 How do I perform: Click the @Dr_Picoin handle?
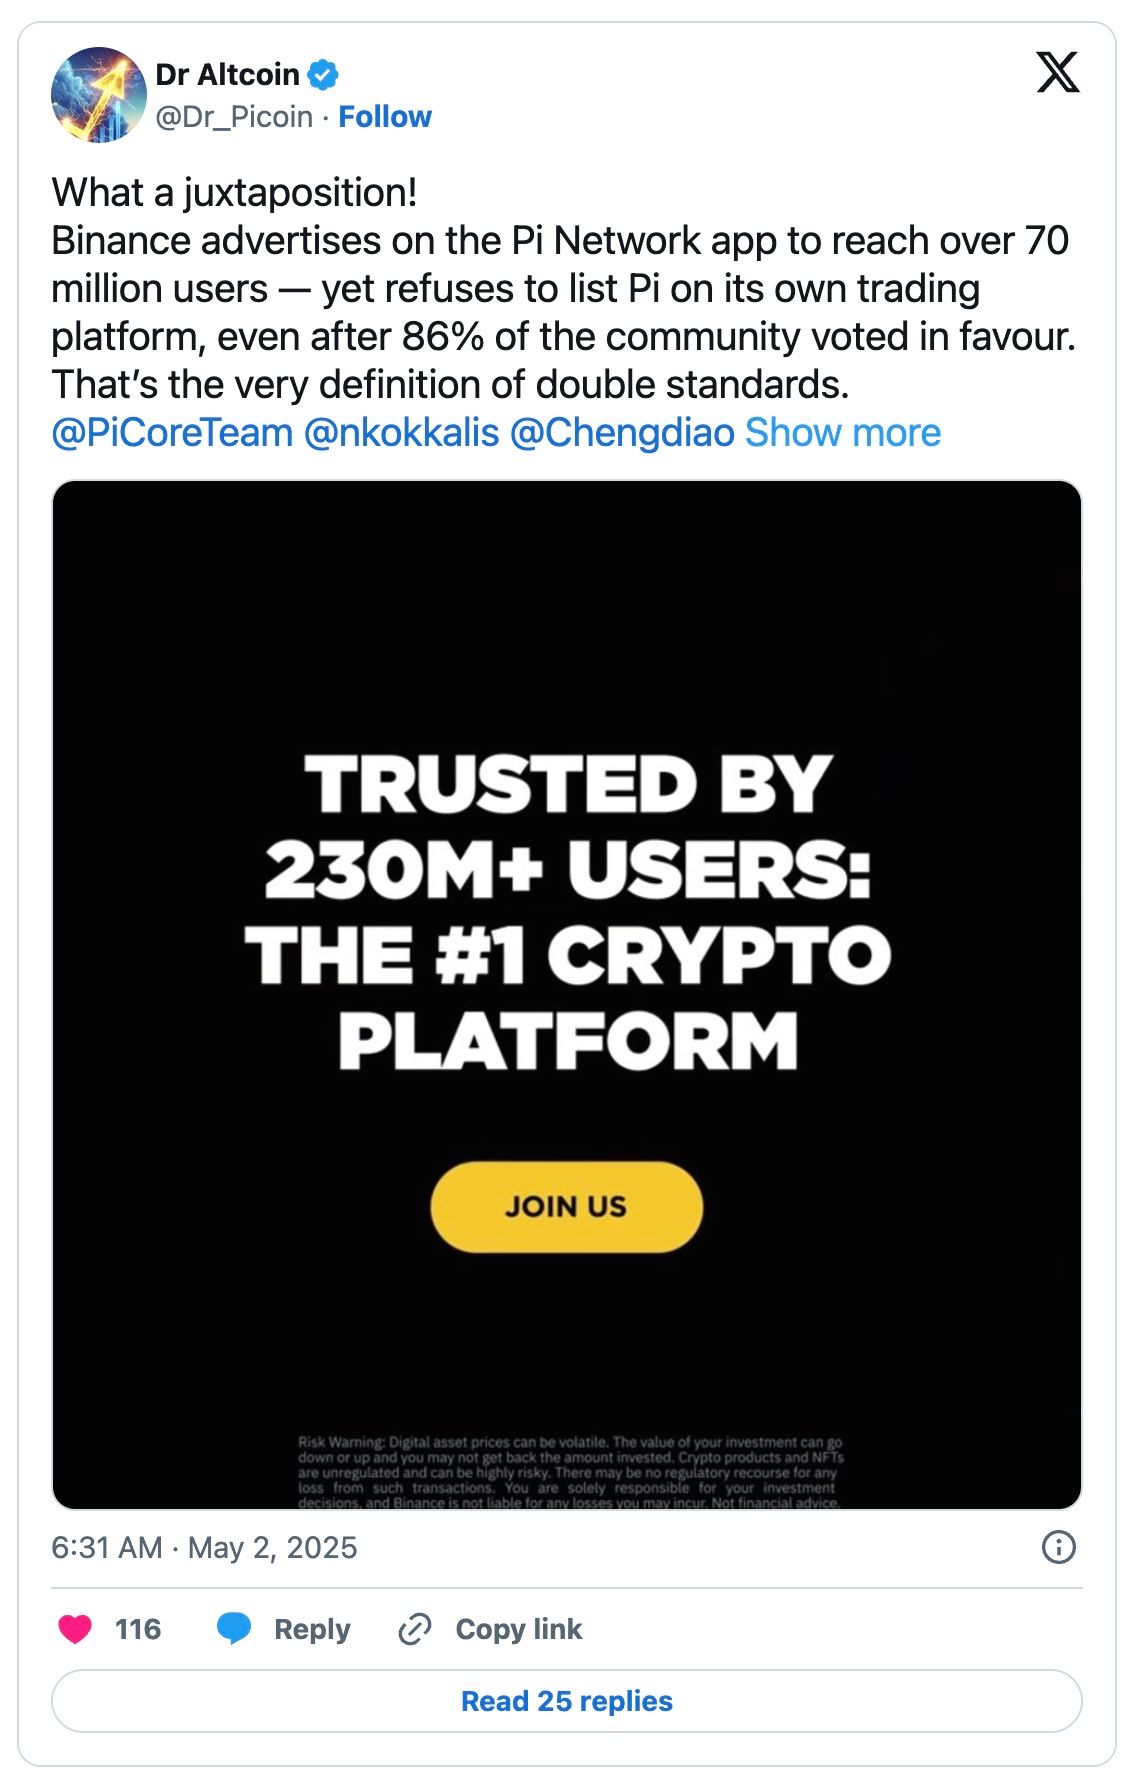tap(234, 117)
